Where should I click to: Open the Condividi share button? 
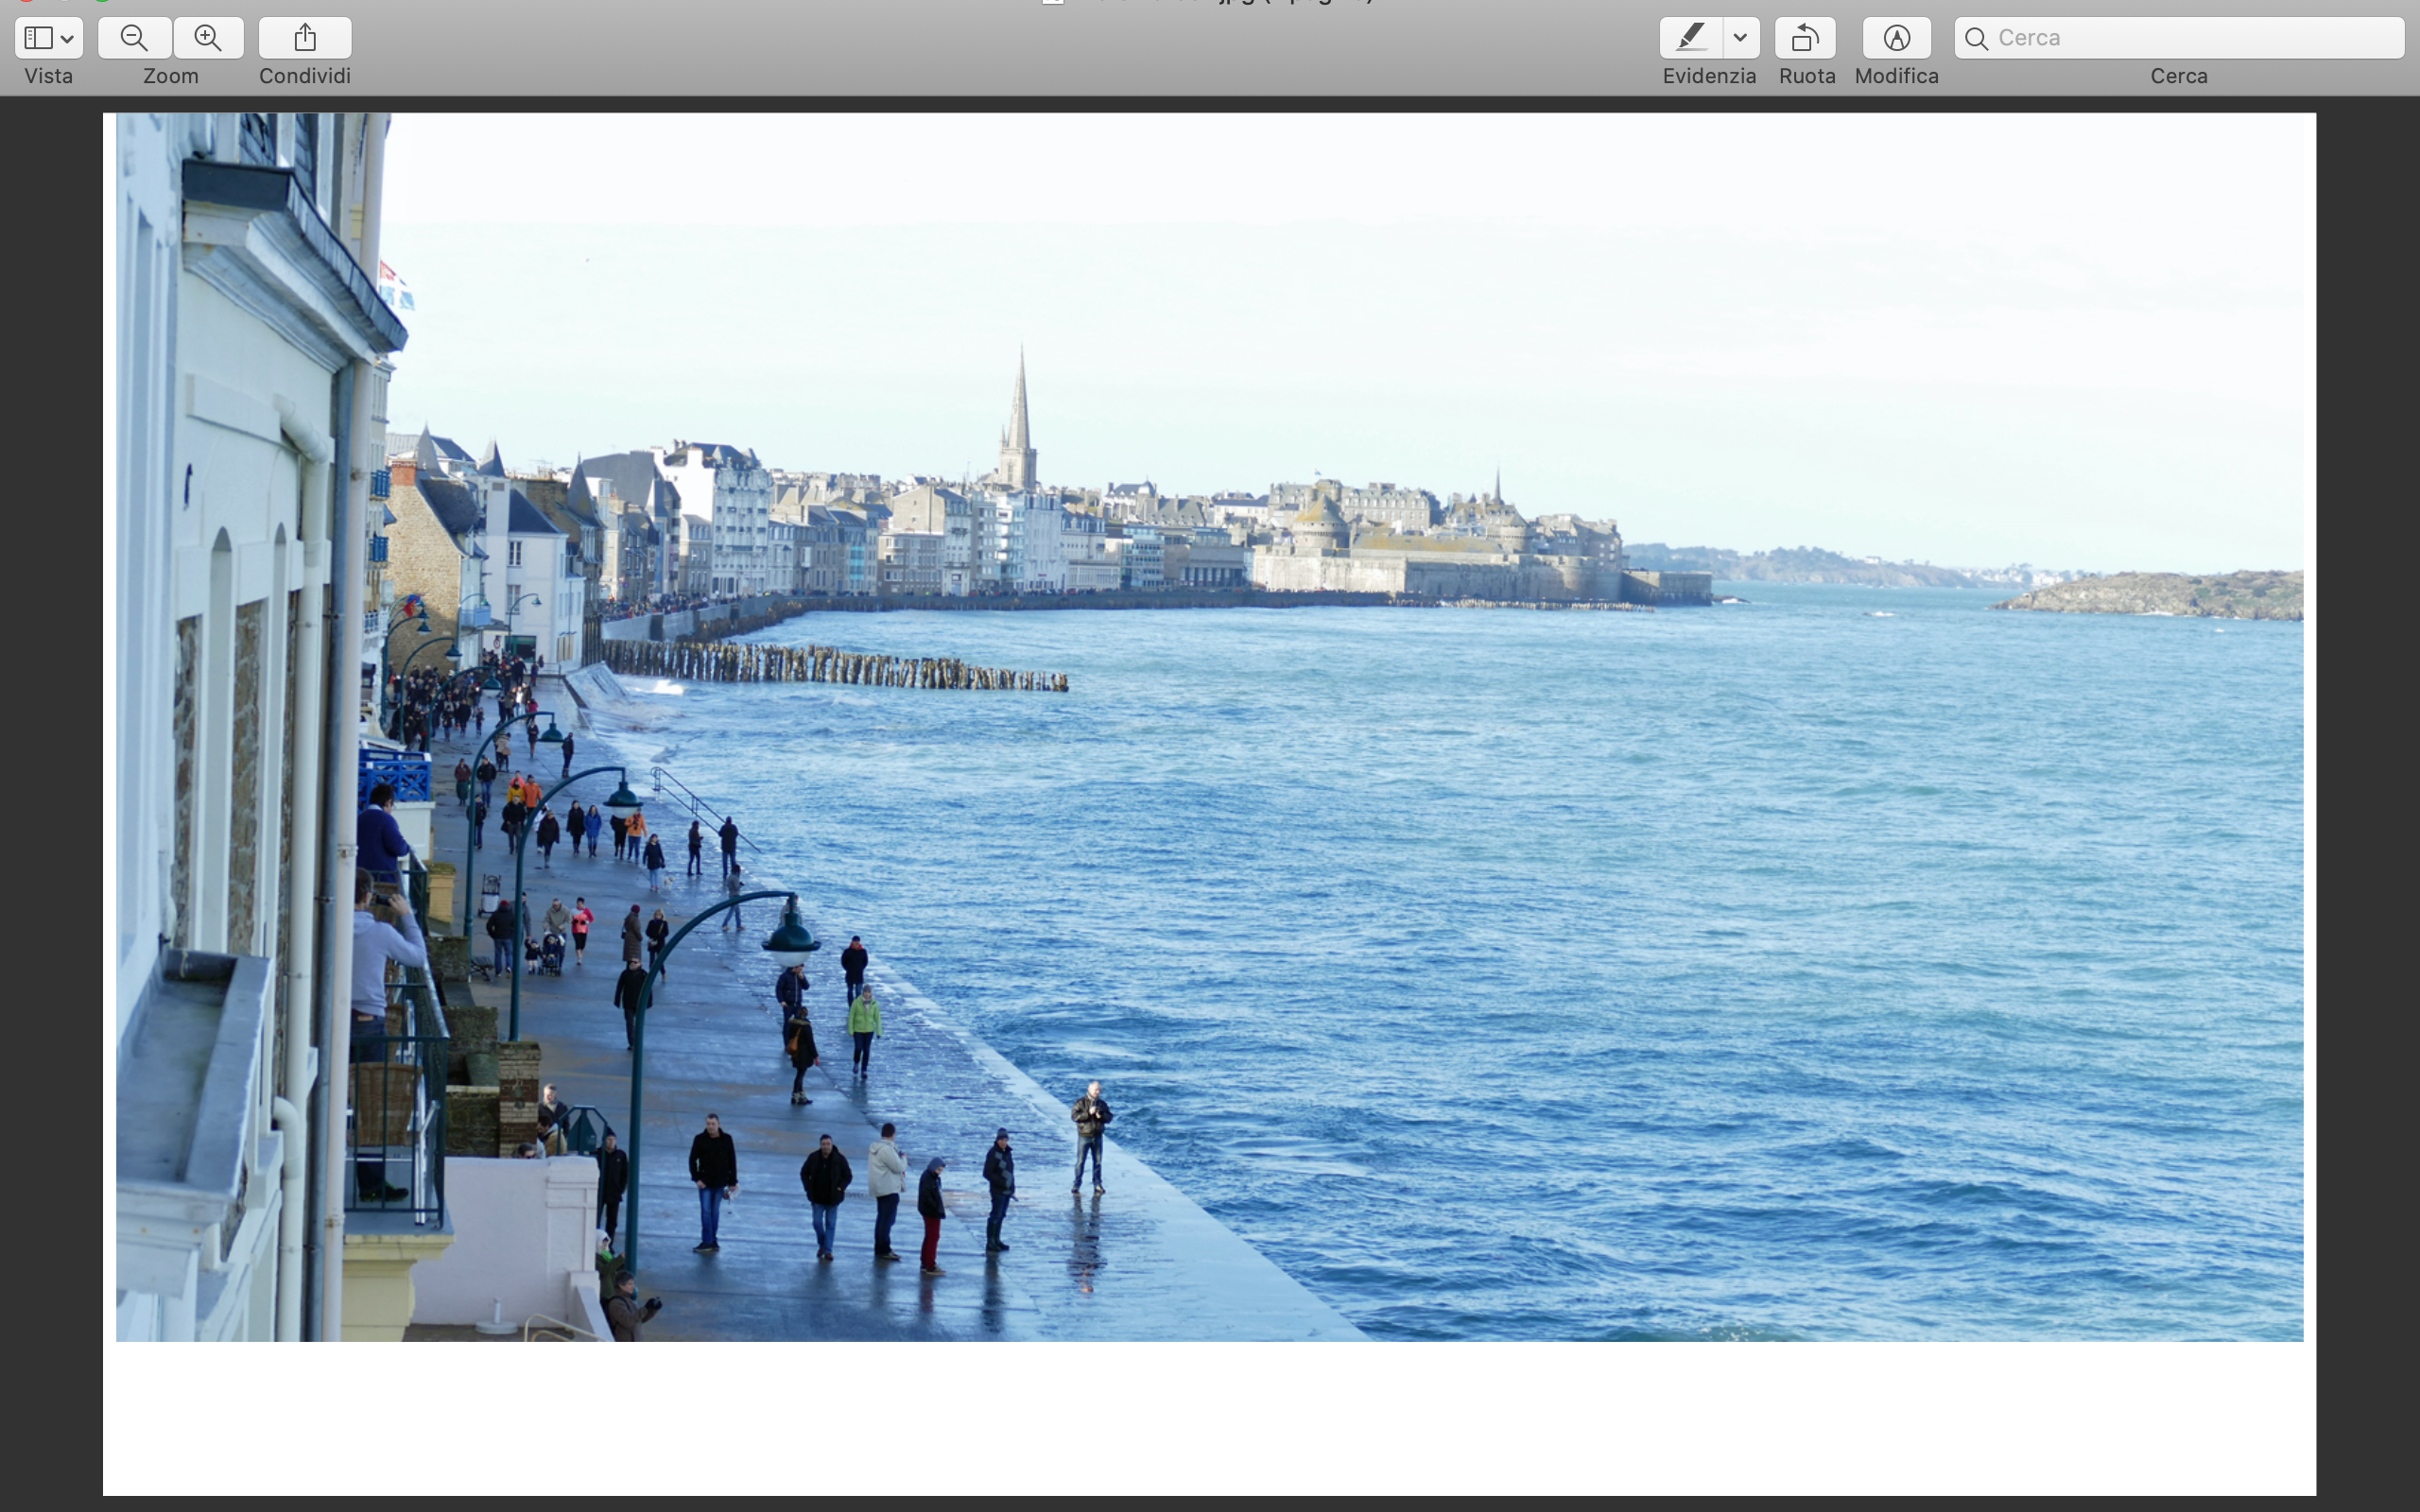305,38
